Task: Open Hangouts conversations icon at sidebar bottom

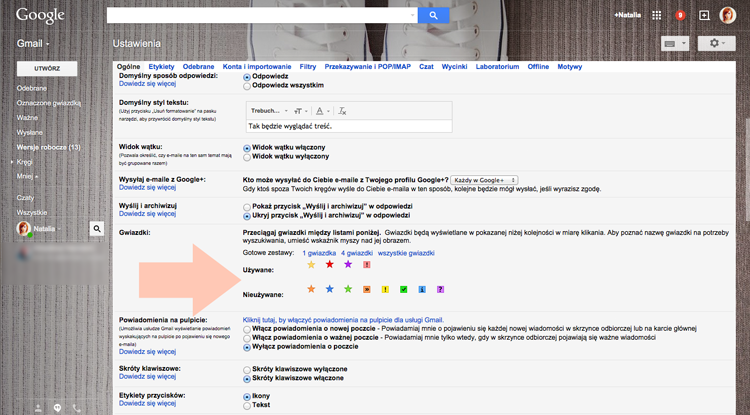Action: click(x=57, y=408)
